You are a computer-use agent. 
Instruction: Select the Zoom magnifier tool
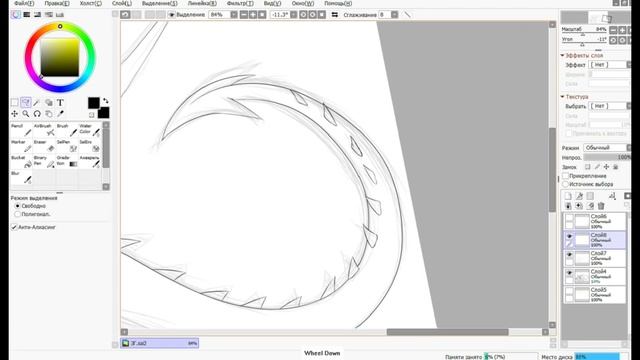pos(26,113)
